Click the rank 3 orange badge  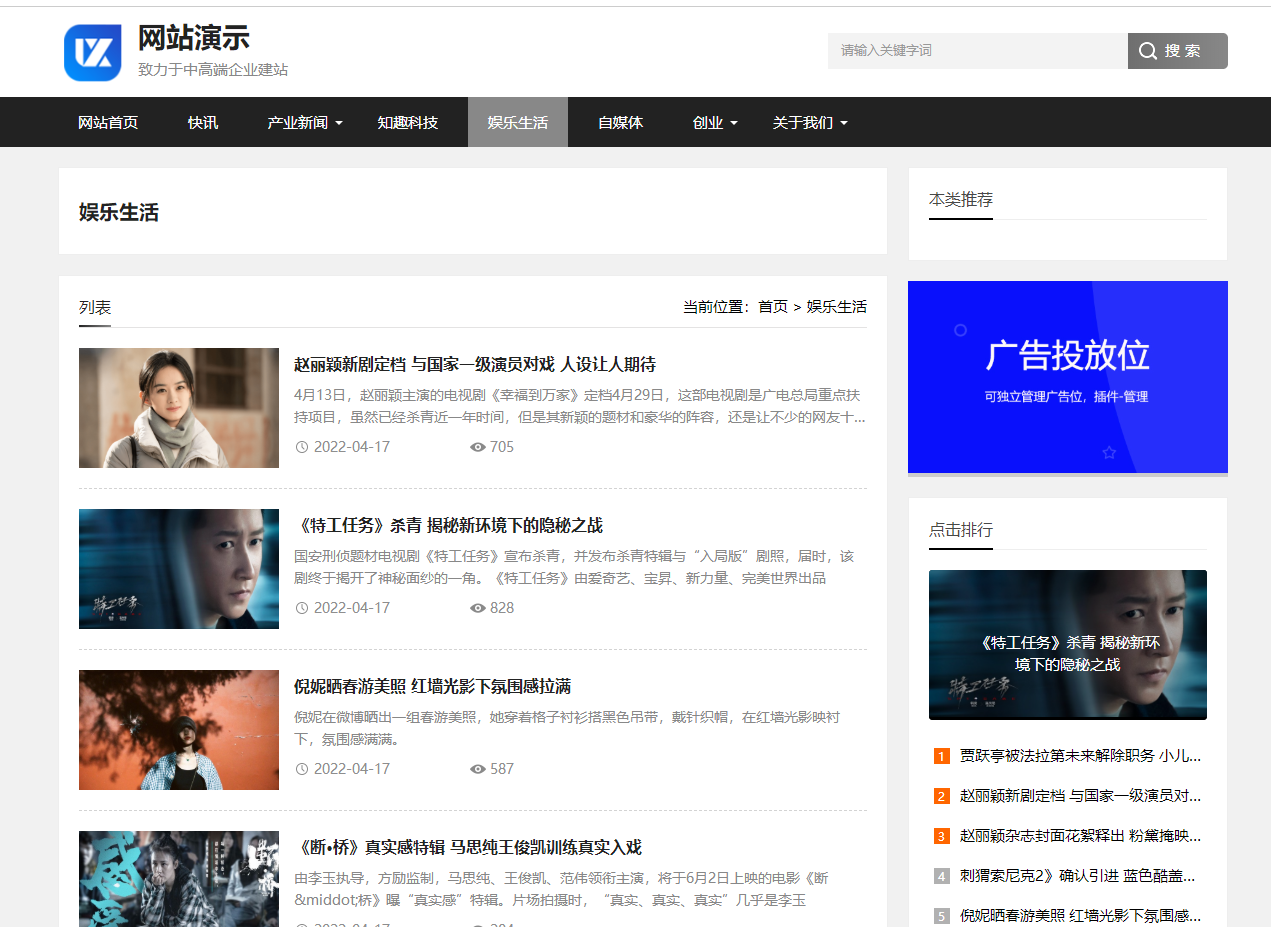pos(942,836)
